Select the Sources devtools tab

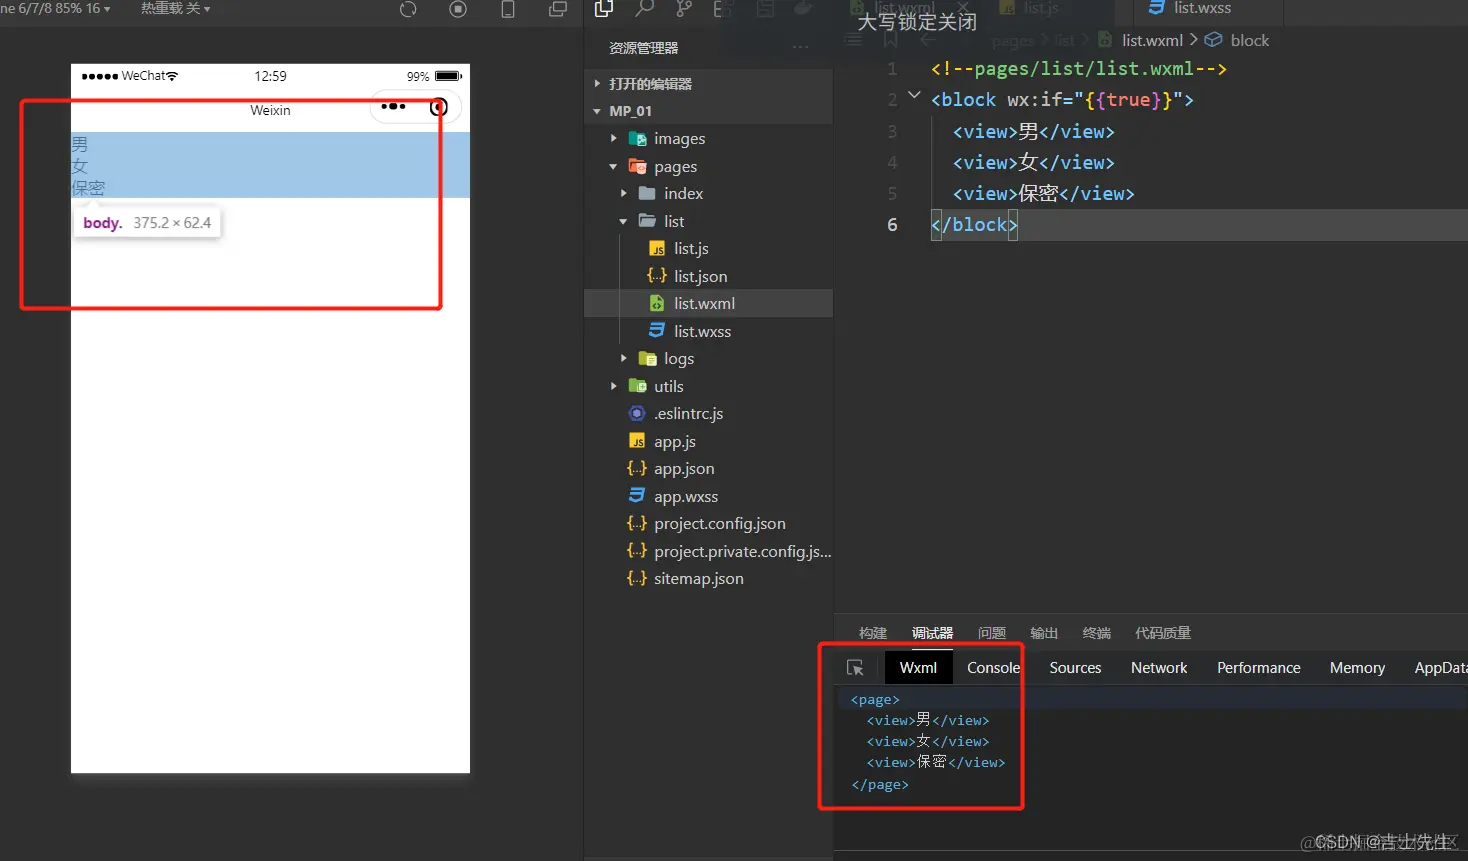point(1075,668)
